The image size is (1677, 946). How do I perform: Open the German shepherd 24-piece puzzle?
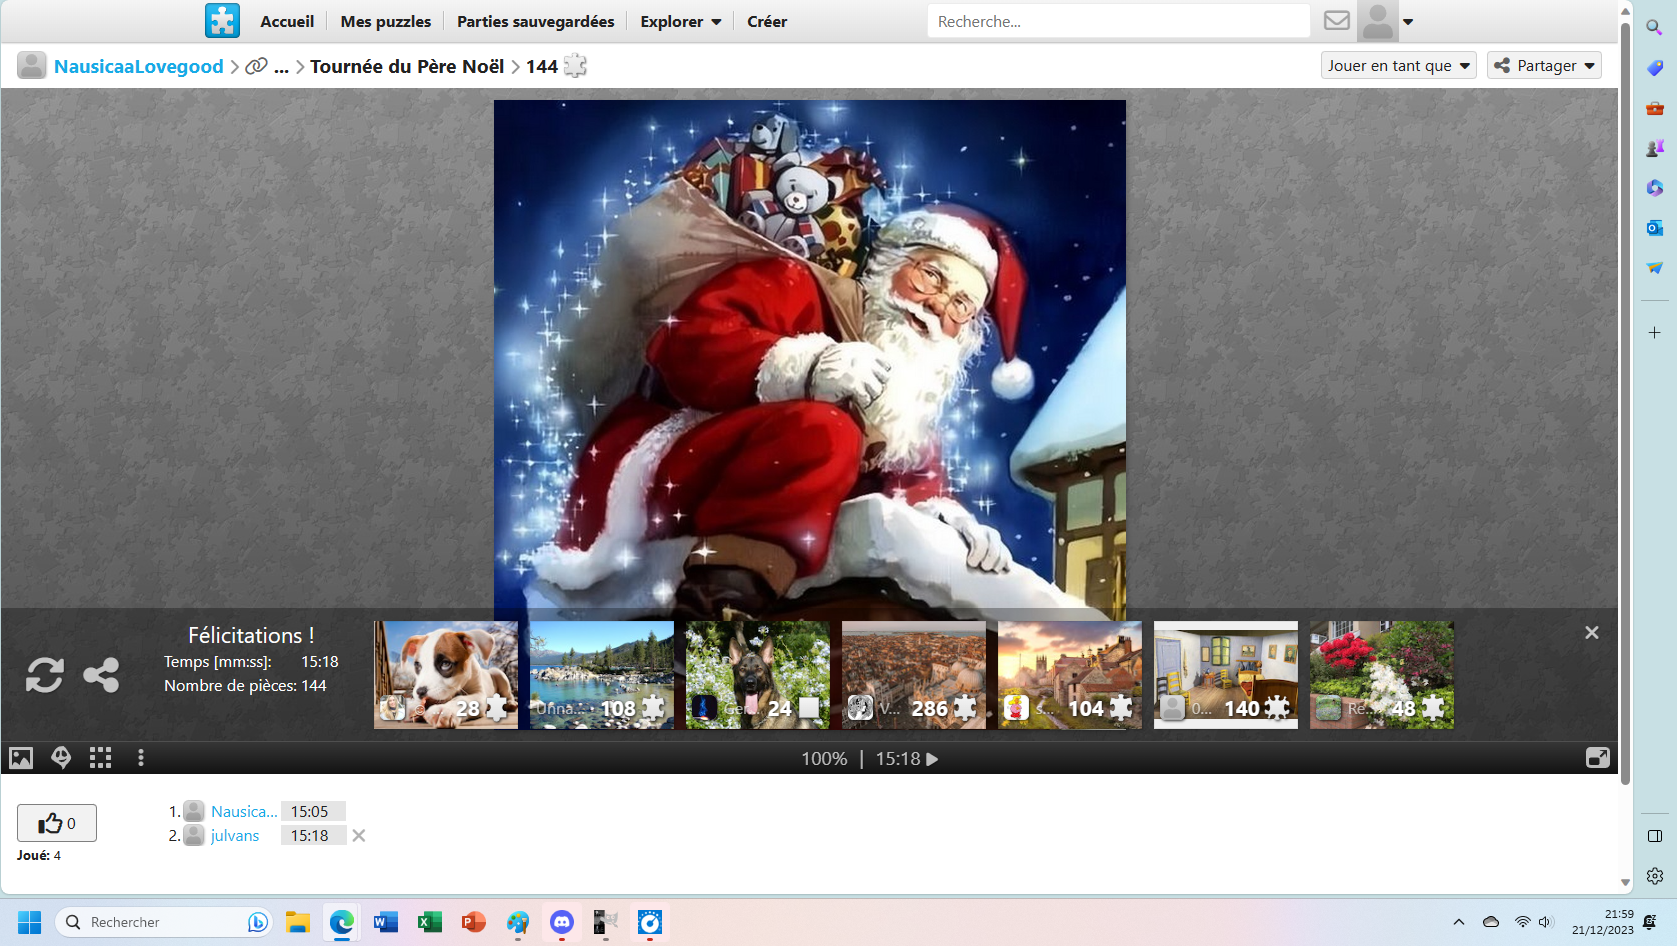[x=758, y=675]
